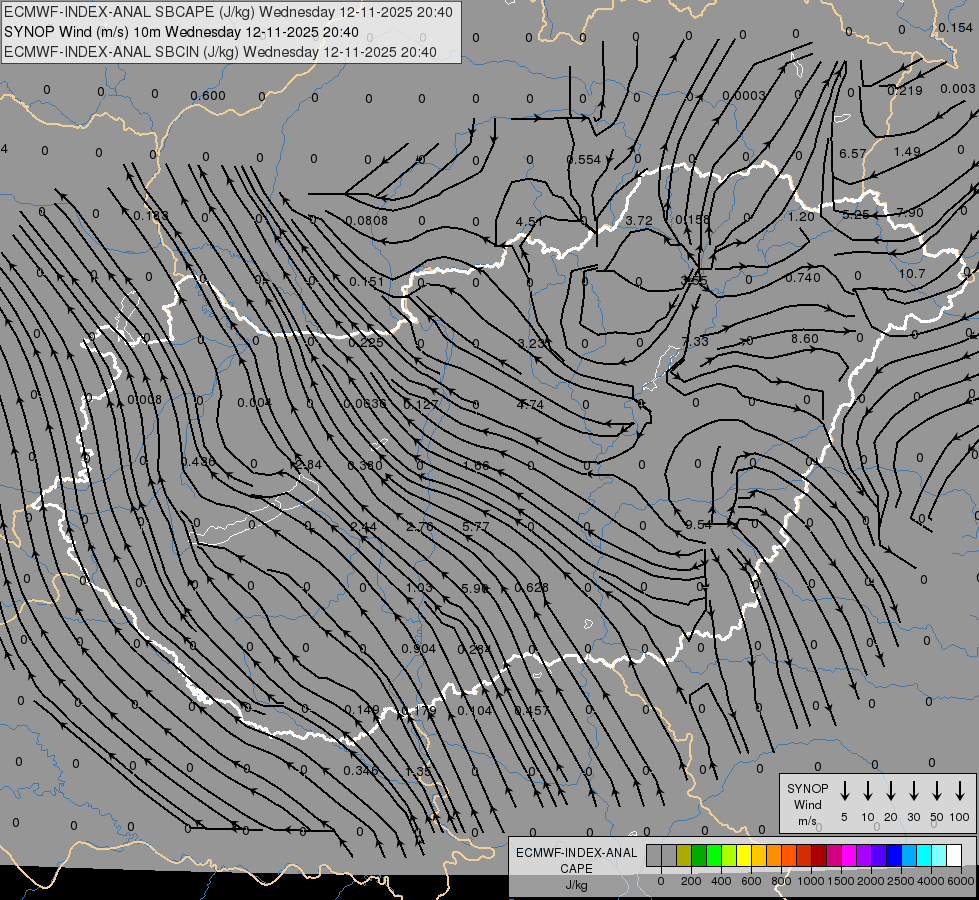Screen dimensions: 979x900
Task: Click the map value 8.60
Action: 805,339
